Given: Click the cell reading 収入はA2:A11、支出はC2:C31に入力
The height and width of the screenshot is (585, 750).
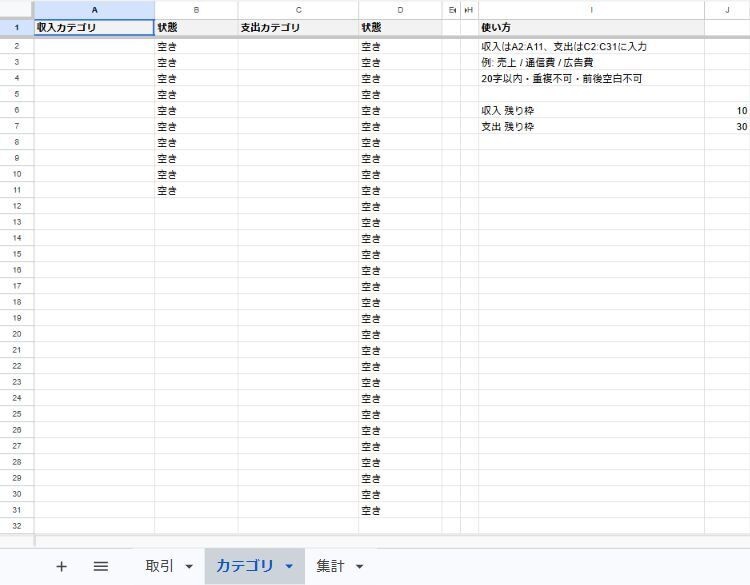Looking at the screenshot, I should (x=591, y=46).
